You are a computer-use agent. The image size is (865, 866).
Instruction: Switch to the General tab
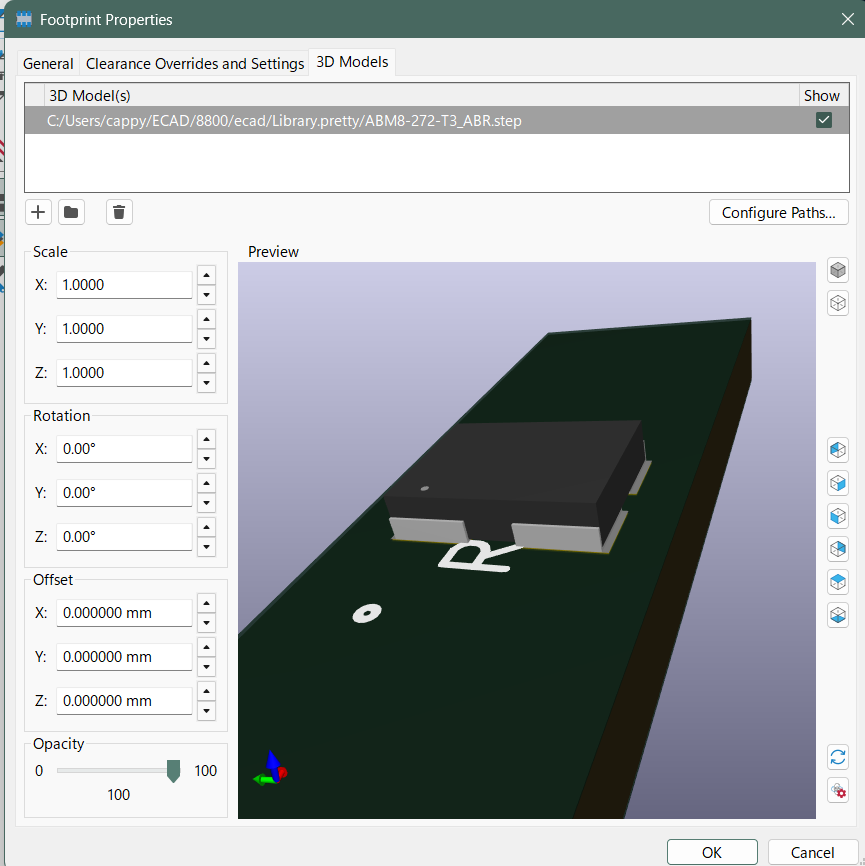tap(48, 63)
